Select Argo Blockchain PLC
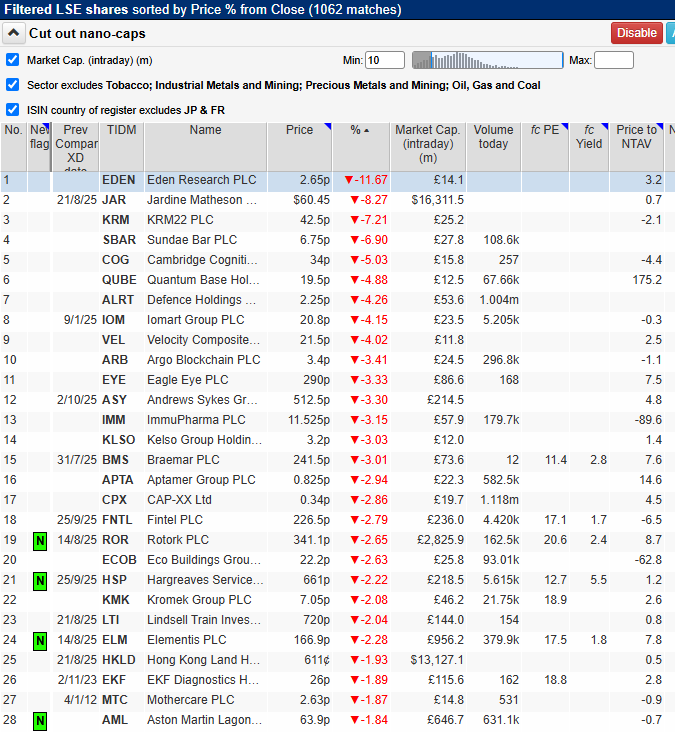 pos(204,360)
